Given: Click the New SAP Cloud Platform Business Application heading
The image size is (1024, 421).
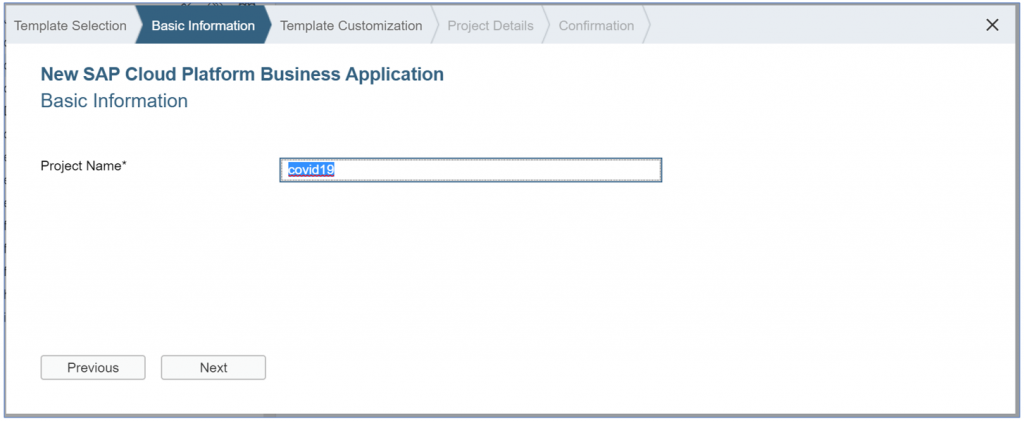Looking at the screenshot, I should pos(242,74).
